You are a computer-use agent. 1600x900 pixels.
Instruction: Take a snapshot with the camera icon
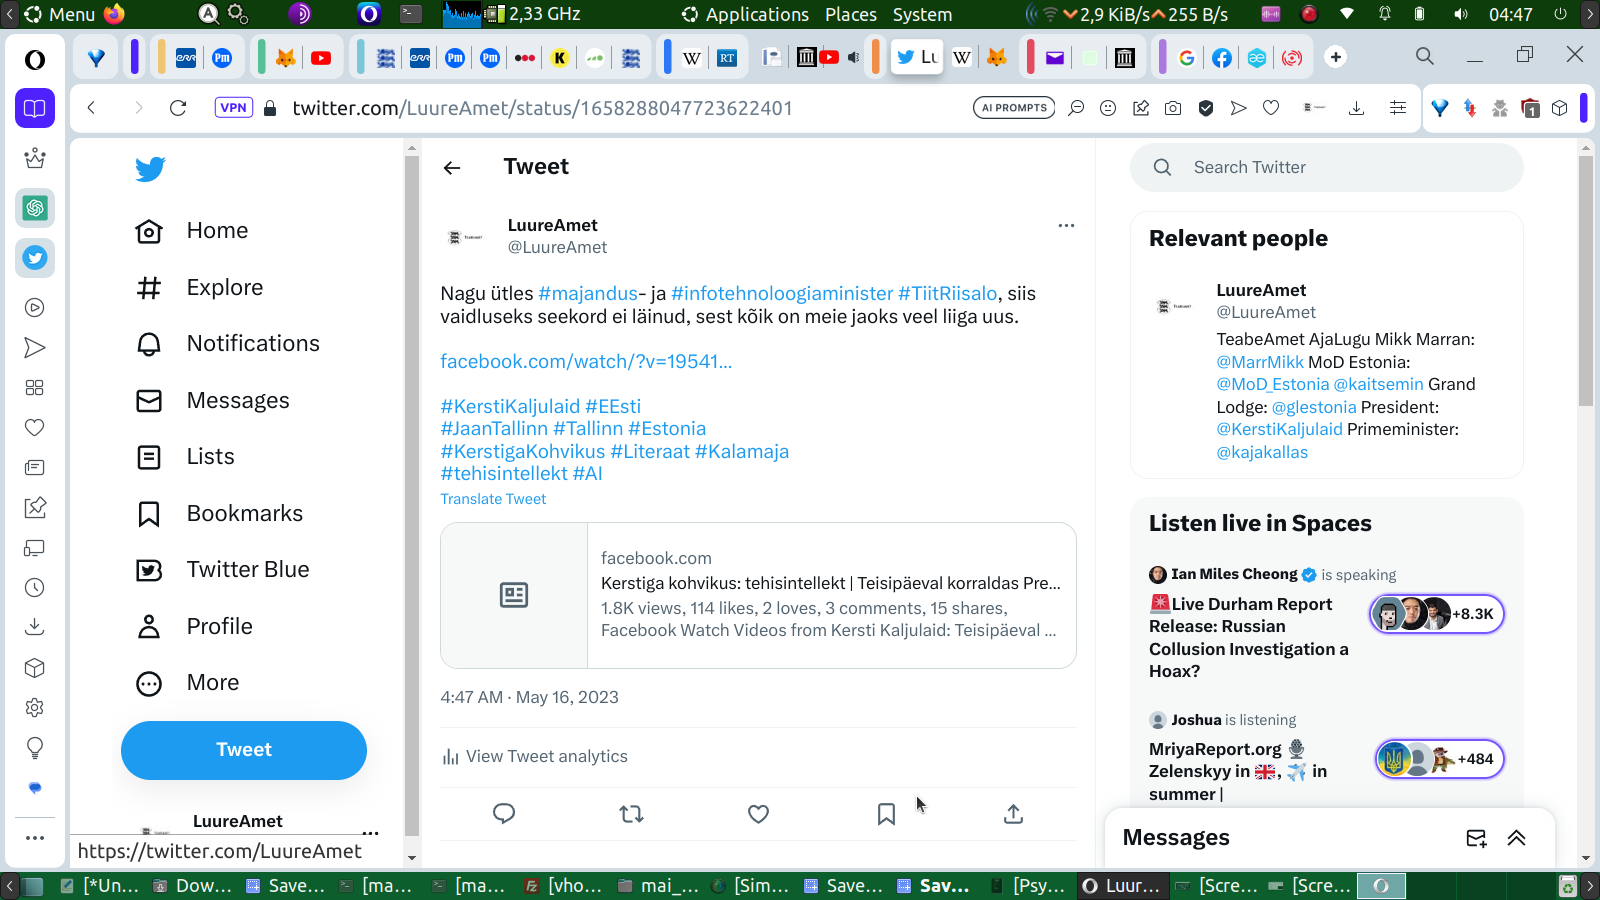(1173, 108)
